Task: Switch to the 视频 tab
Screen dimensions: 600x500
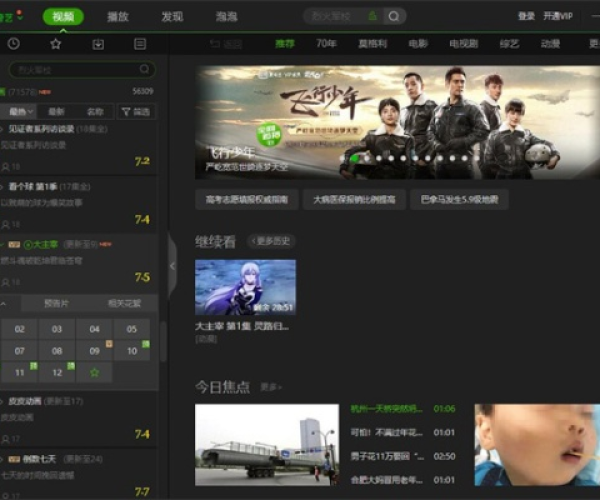Action: pyautogui.click(x=63, y=16)
